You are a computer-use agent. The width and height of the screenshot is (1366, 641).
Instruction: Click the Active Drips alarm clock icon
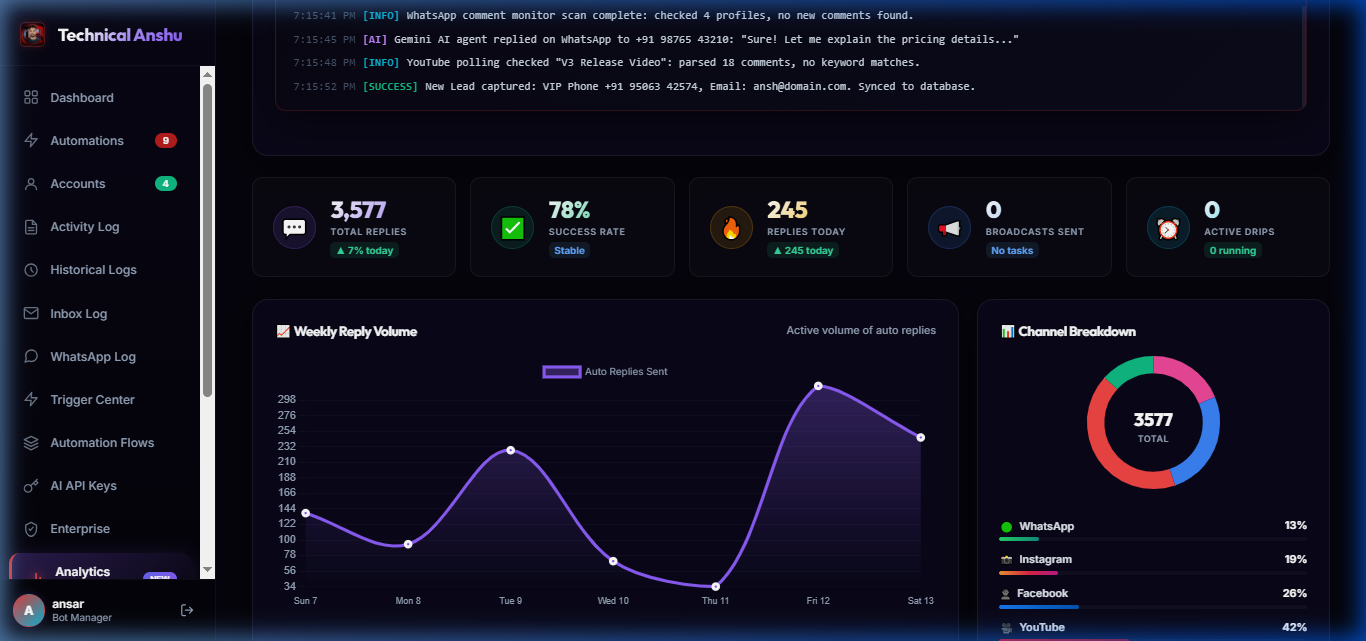click(1168, 227)
